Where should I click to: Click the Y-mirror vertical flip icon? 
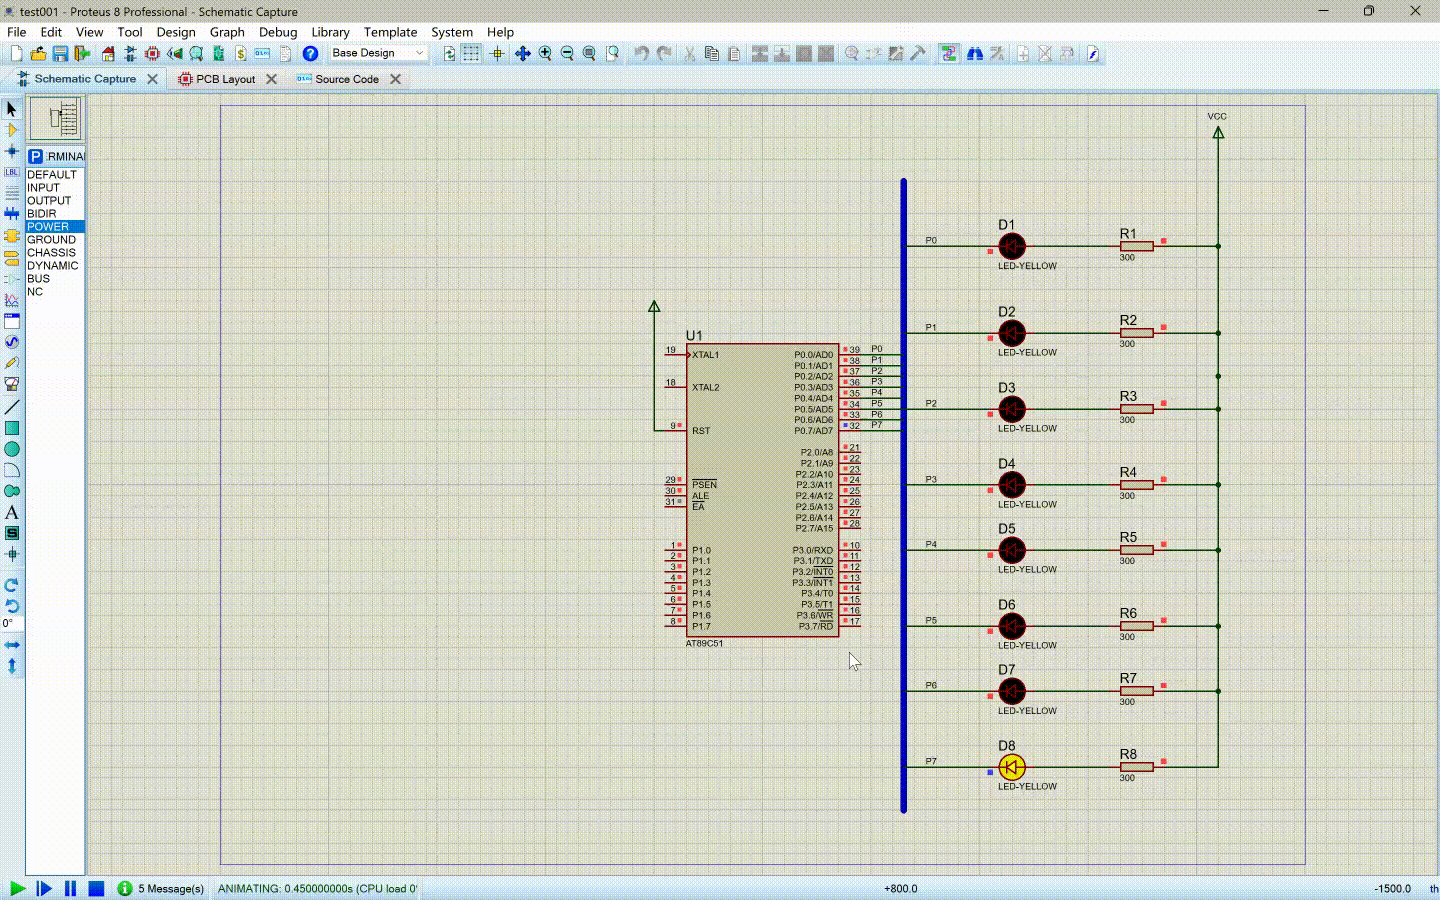(x=12, y=666)
